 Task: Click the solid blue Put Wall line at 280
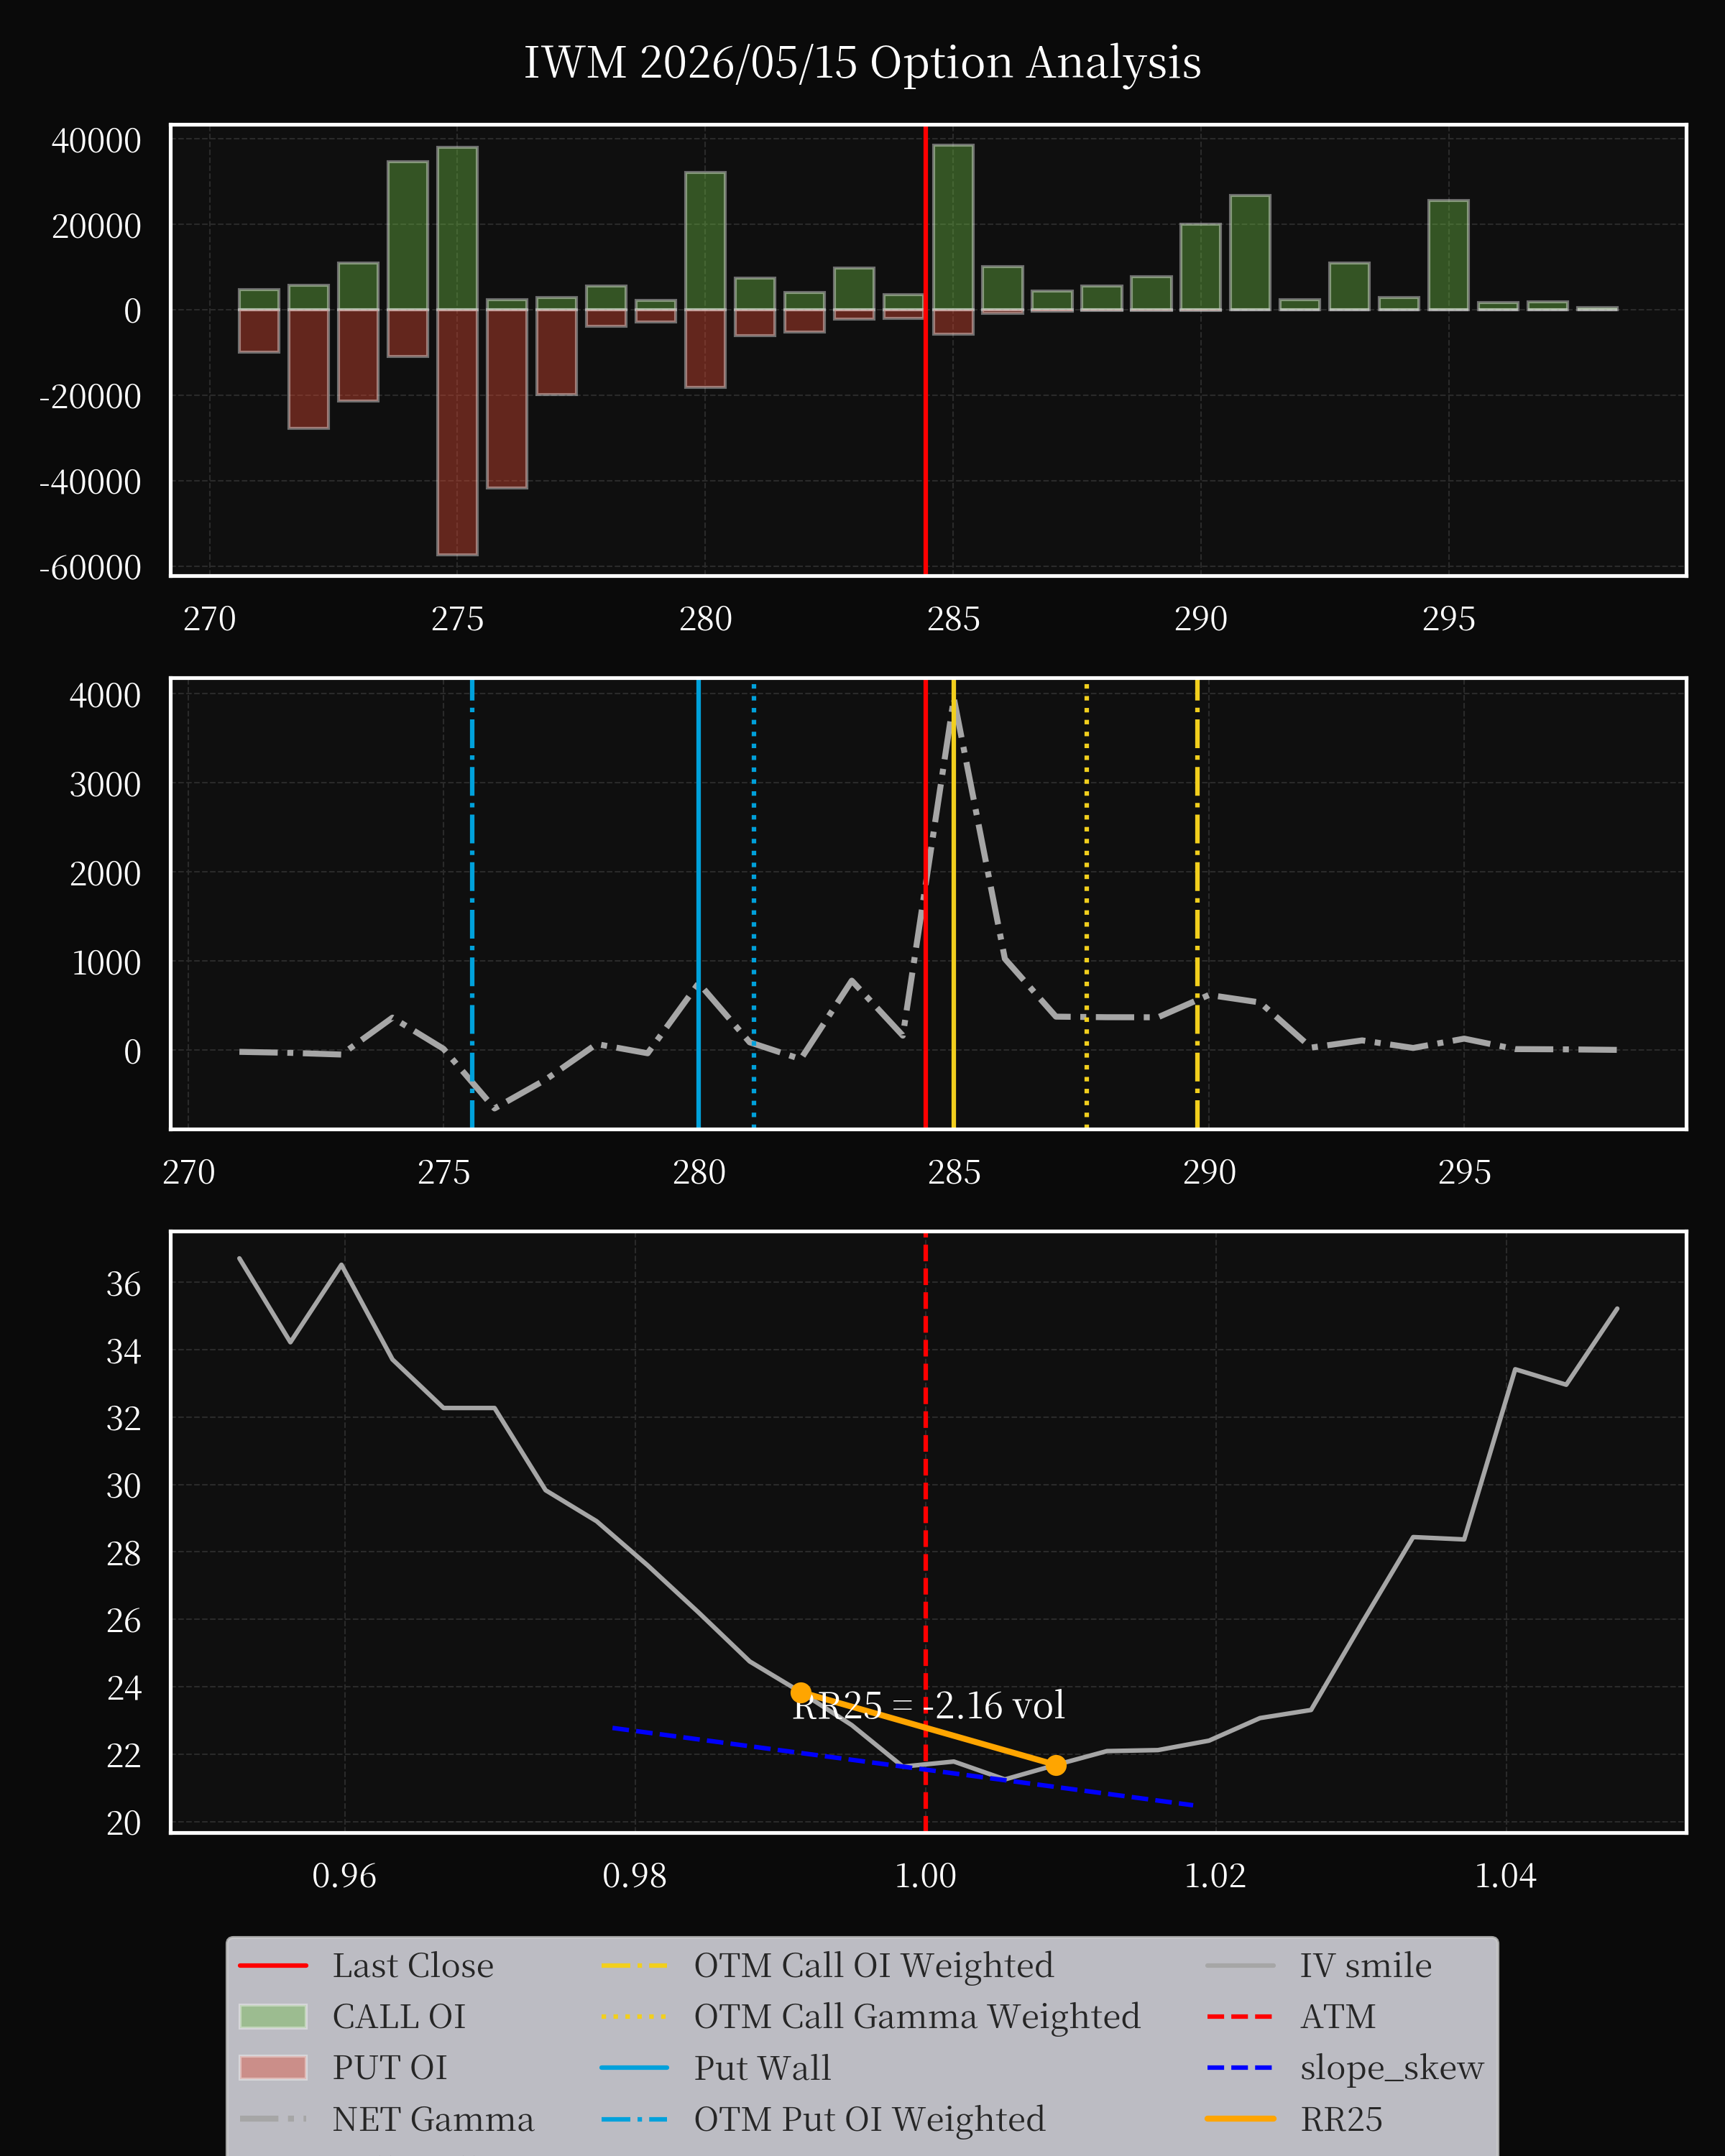(698, 903)
